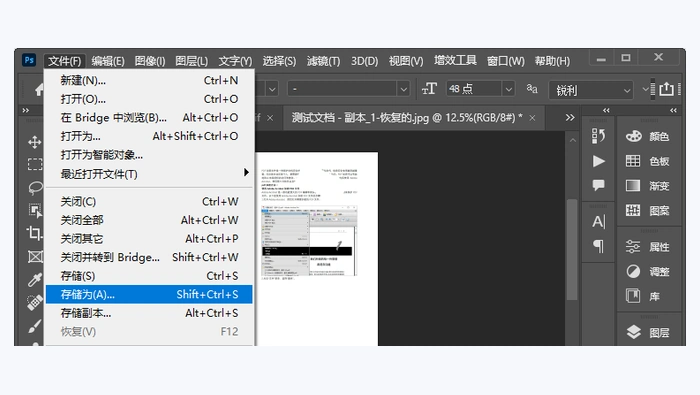
Task: Open the 图层(L) menu
Action: (191, 61)
